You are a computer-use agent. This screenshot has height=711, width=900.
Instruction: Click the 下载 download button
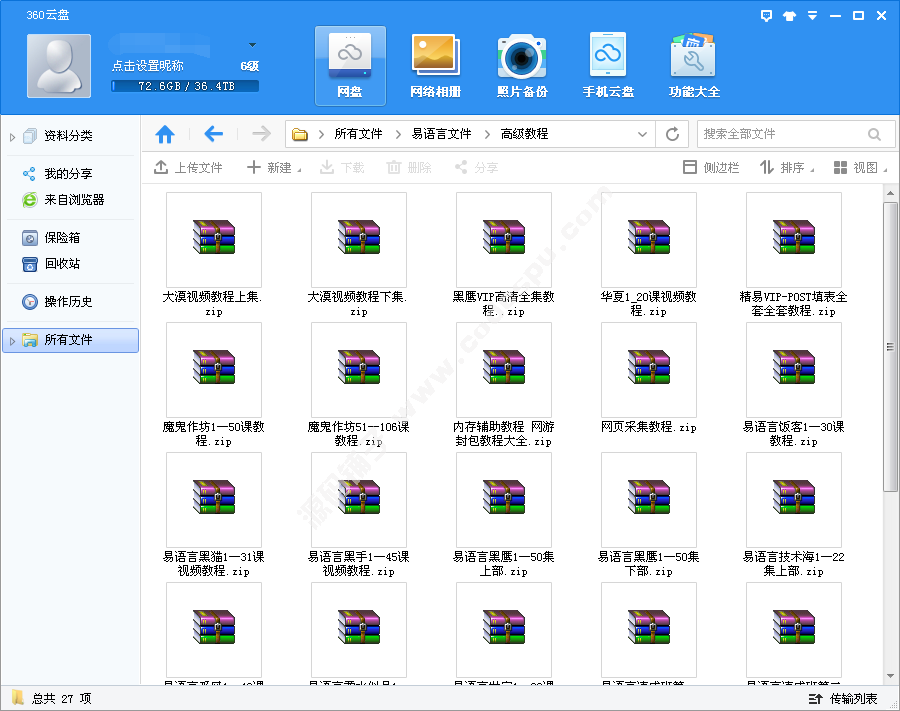(x=342, y=168)
